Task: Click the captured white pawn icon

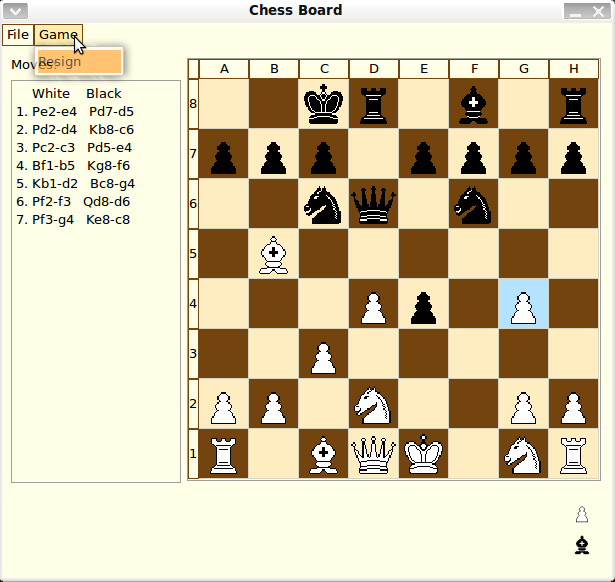Action: [582, 515]
